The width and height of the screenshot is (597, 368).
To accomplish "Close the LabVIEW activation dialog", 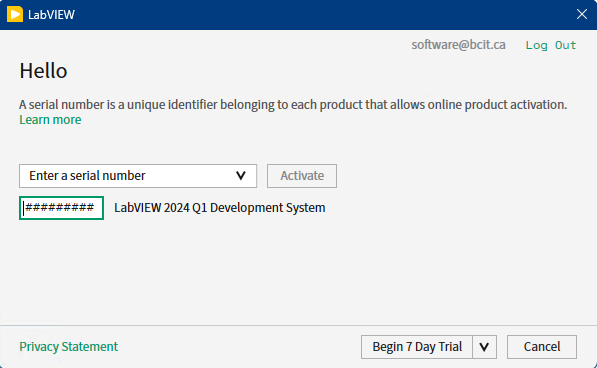I will 581,14.
